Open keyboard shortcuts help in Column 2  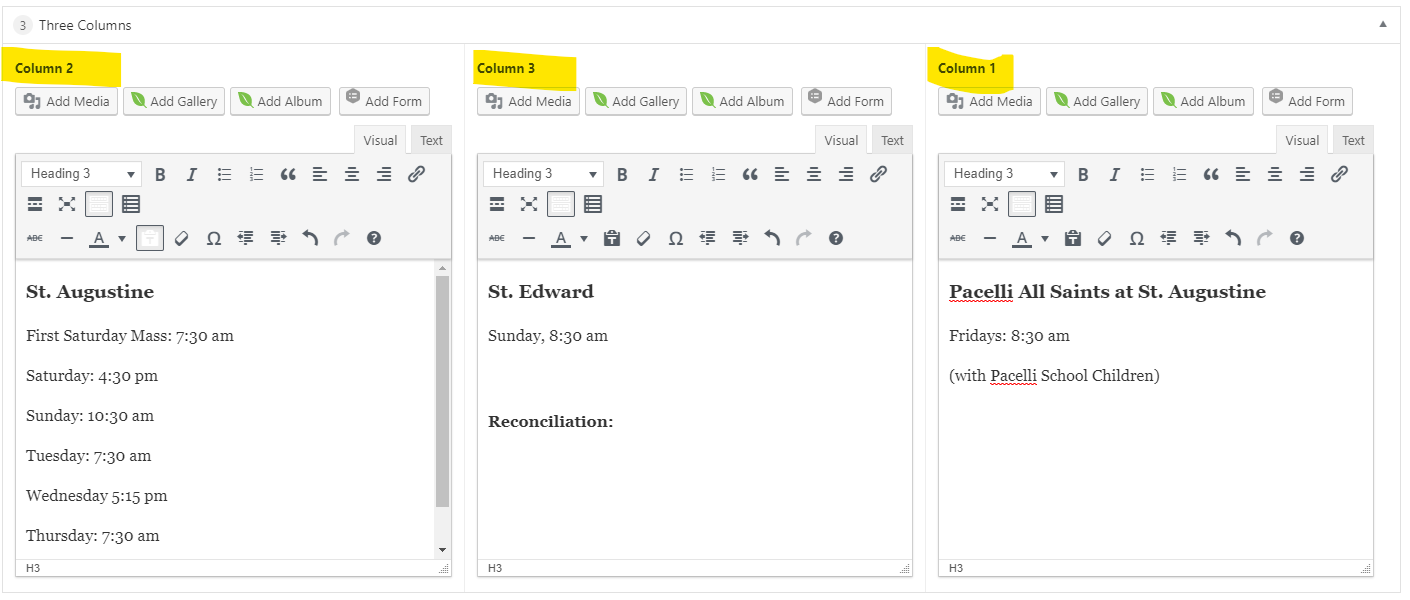tap(374, 238)
